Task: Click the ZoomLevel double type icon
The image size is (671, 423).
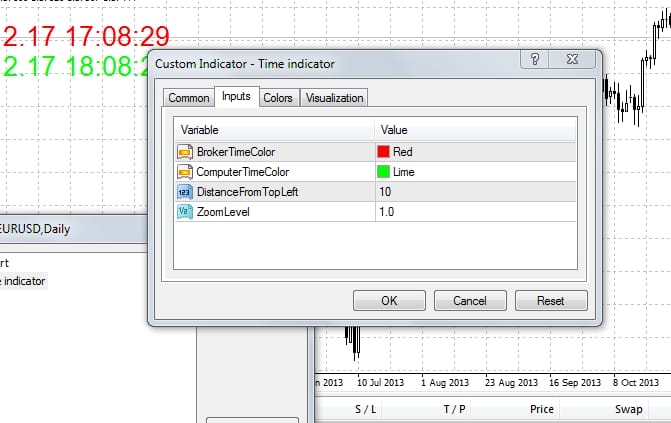Action: (184, 212)
